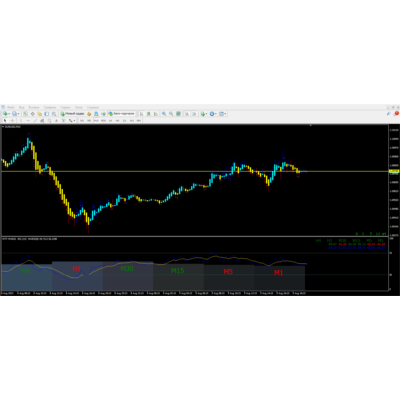Click the Zoom Out magnifier icon
400x400 pixels.
(x=171, y=114)
